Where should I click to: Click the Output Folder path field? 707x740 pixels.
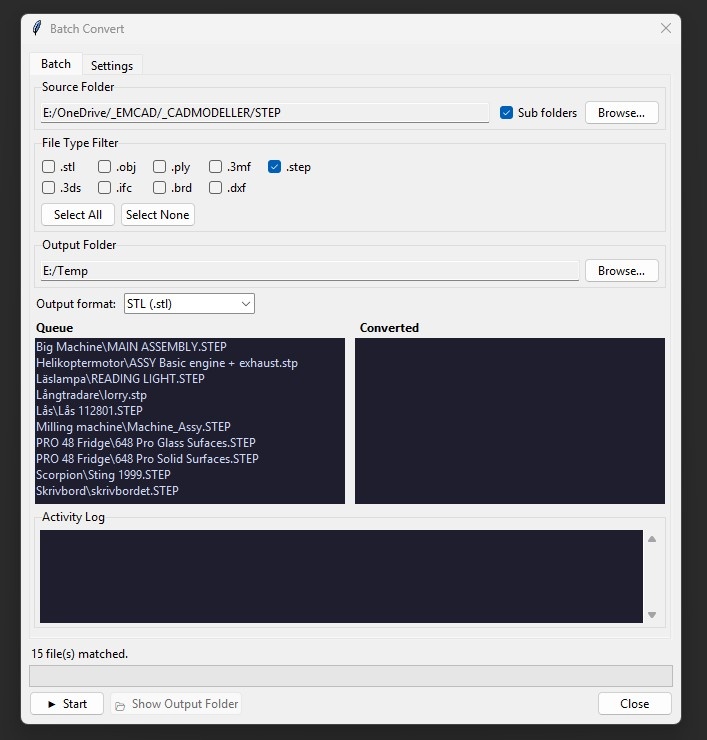309,271
